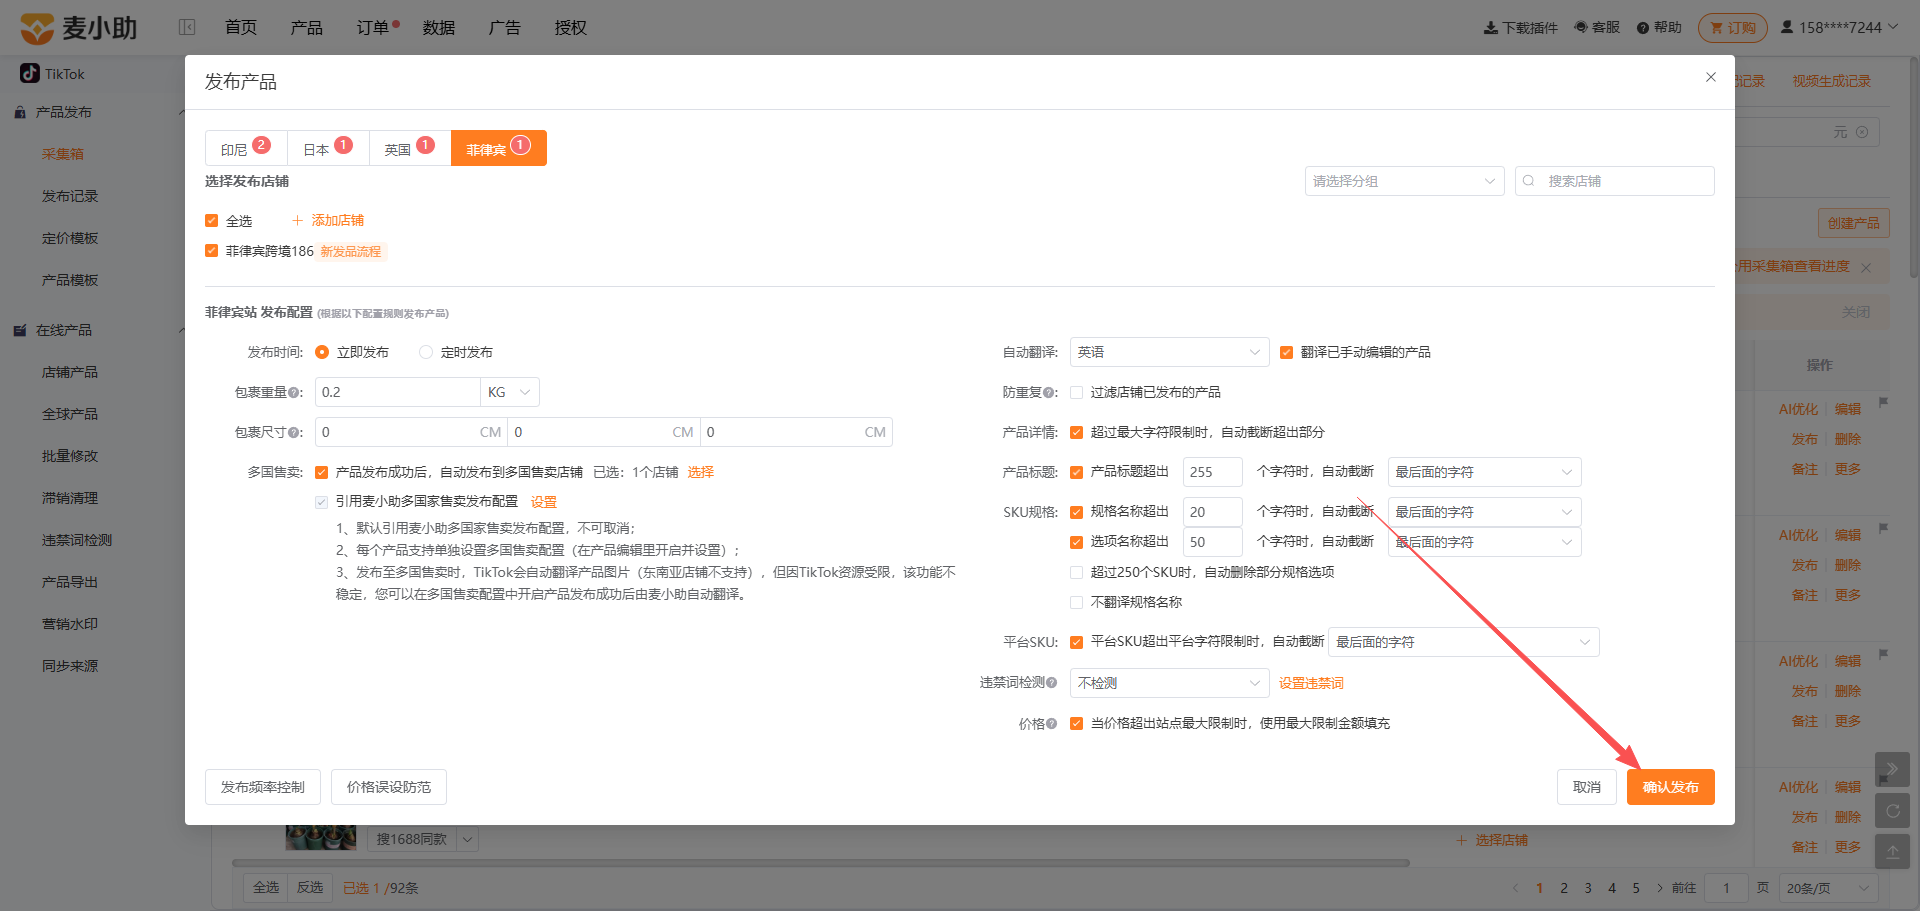Toggle 产品标题超出 checkbox

[1076, 472]
